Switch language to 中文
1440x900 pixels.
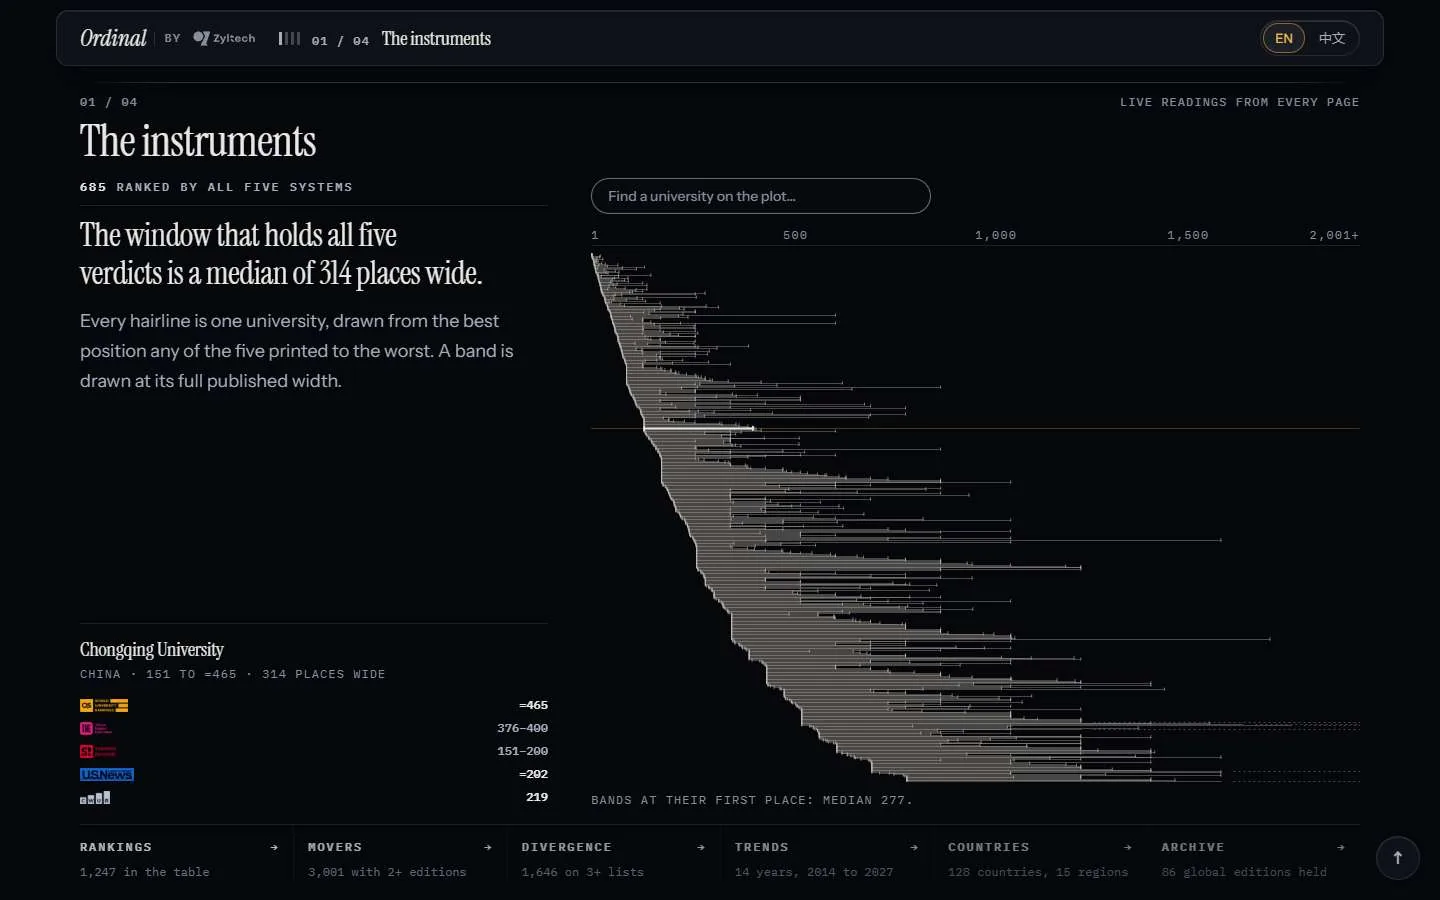pyautogui.click(x=1331, y=38)
